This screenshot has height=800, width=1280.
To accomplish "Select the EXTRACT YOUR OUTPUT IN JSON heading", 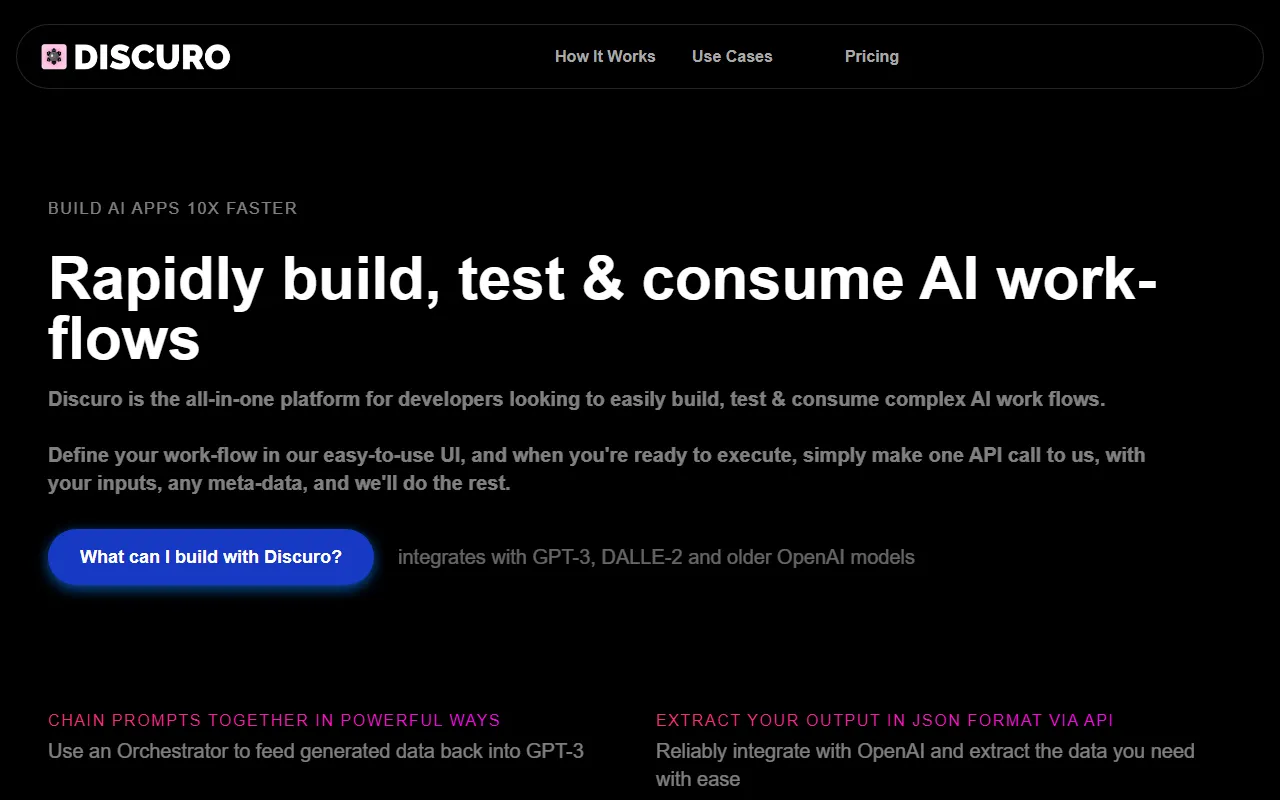I will pyautogui.click(x=884, y=720).
